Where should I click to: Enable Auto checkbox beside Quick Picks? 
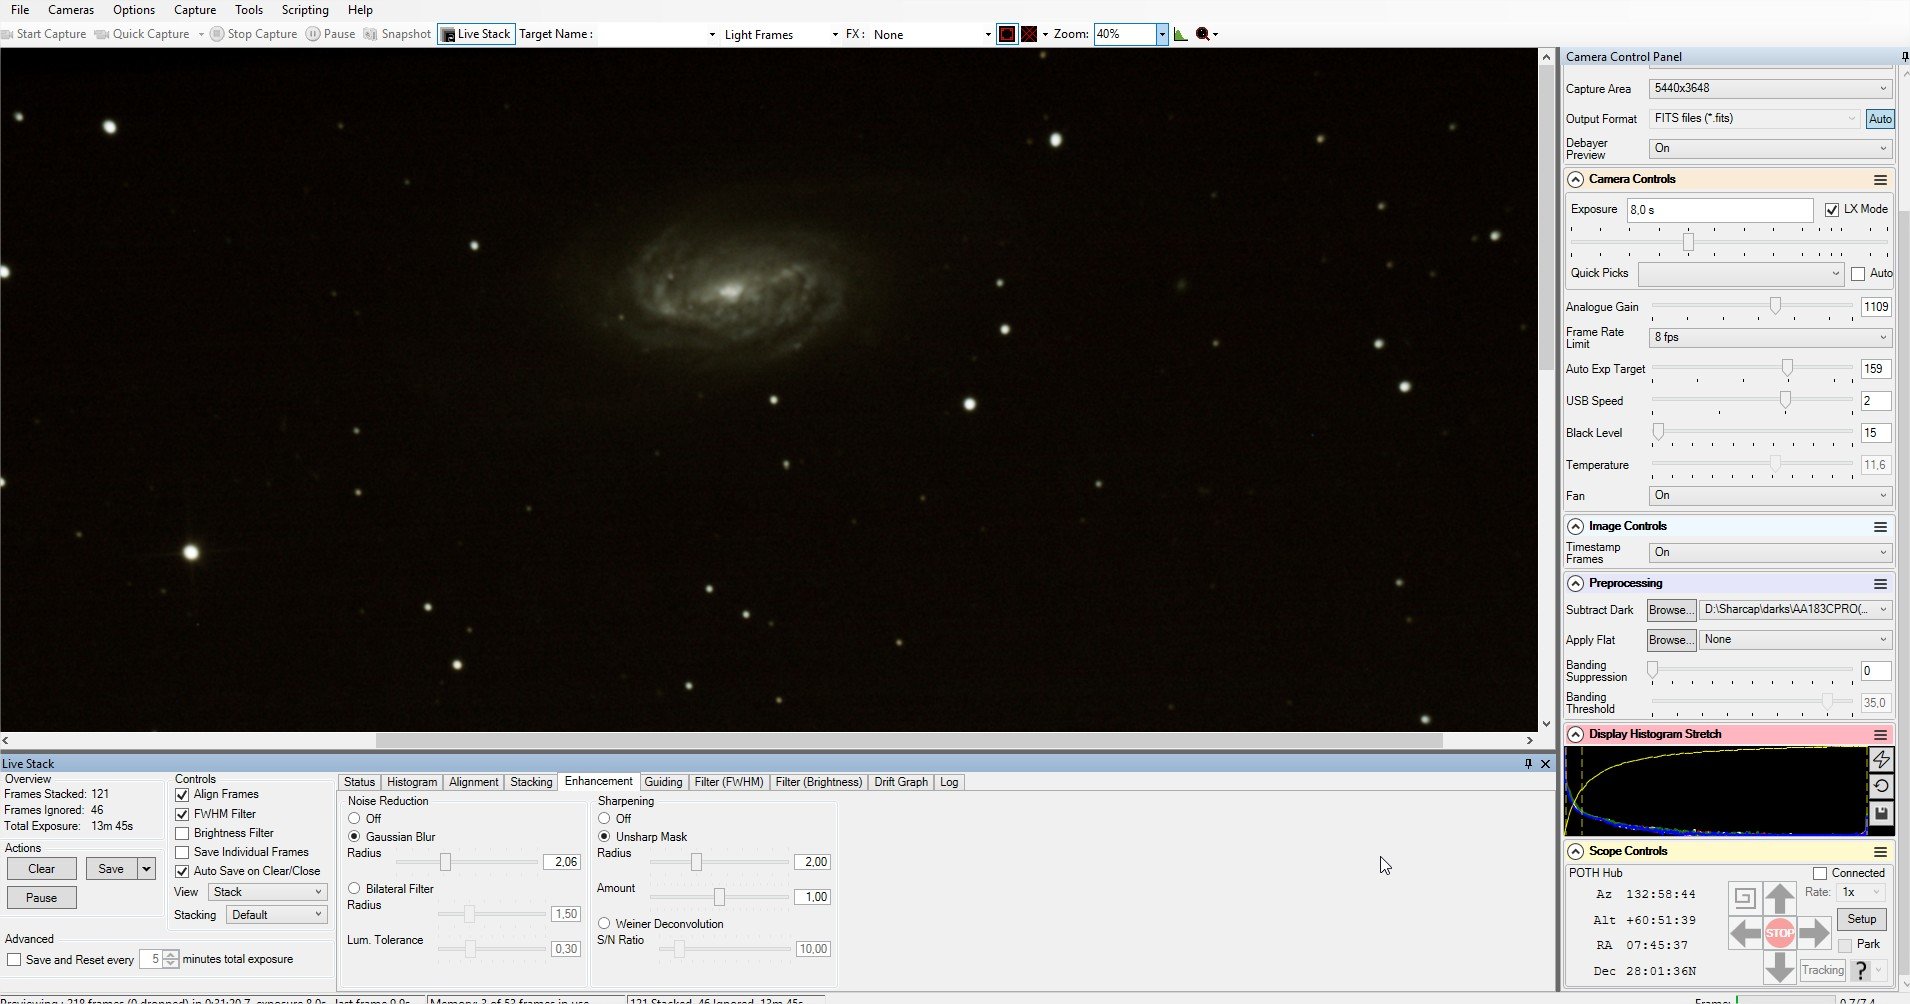coord(1858,274)
